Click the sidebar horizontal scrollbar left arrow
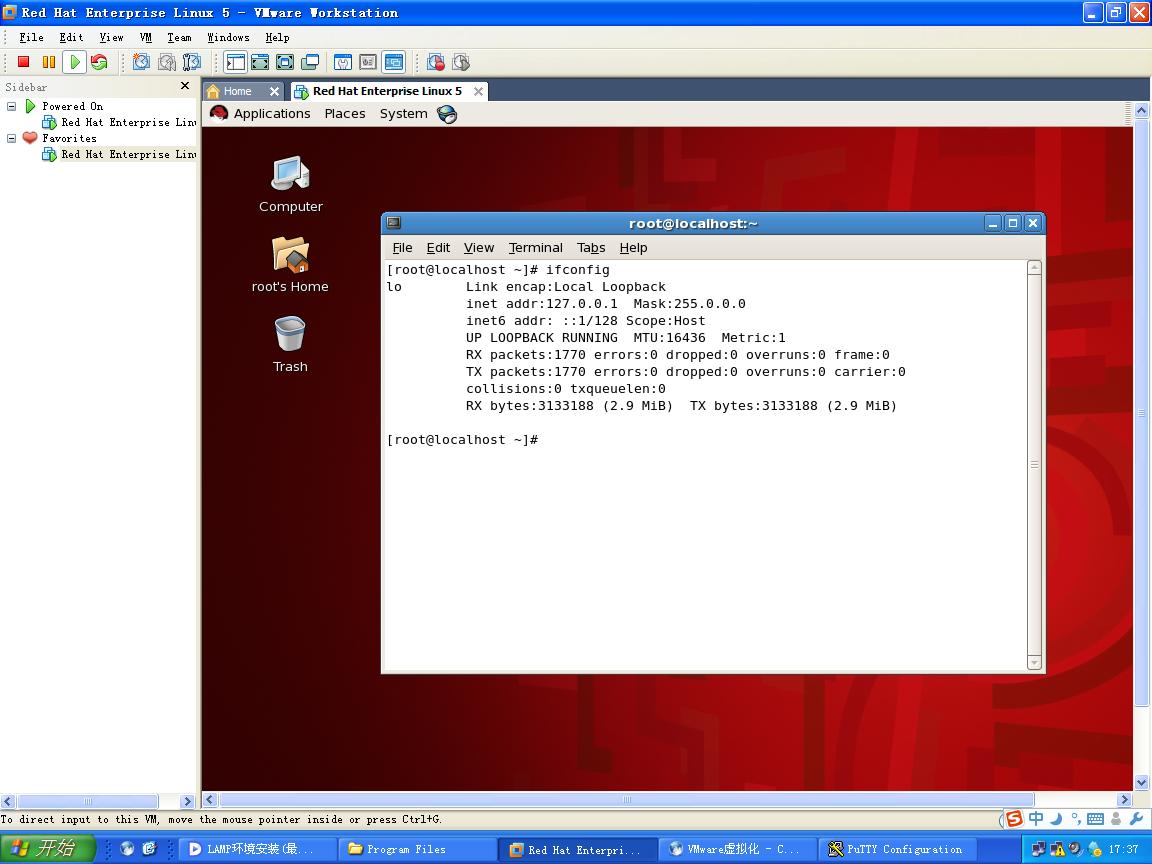The height and width of the screenshot is (864, 1152). 7,801
